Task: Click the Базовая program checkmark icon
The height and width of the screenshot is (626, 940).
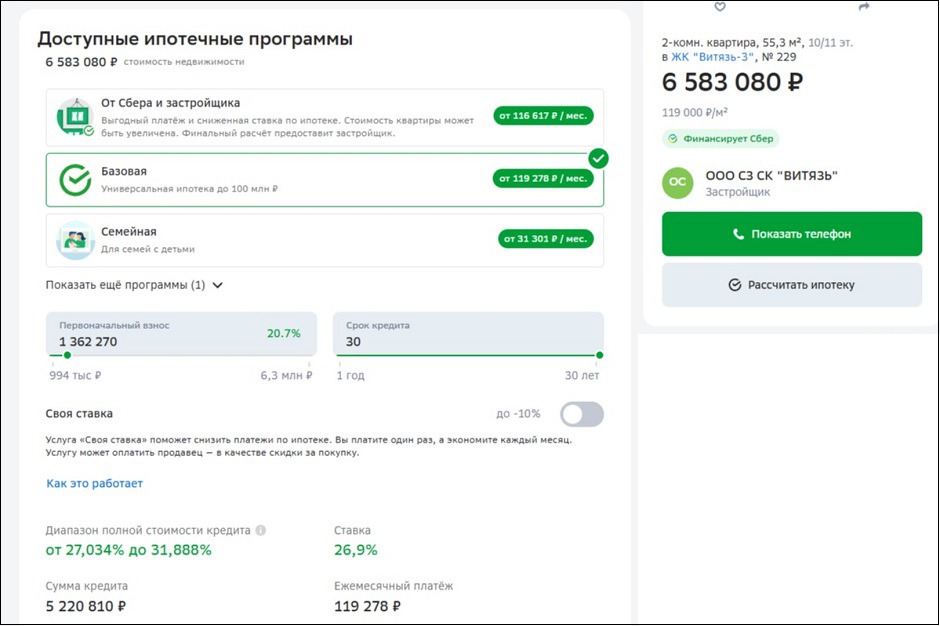Action: coord(75,180)
